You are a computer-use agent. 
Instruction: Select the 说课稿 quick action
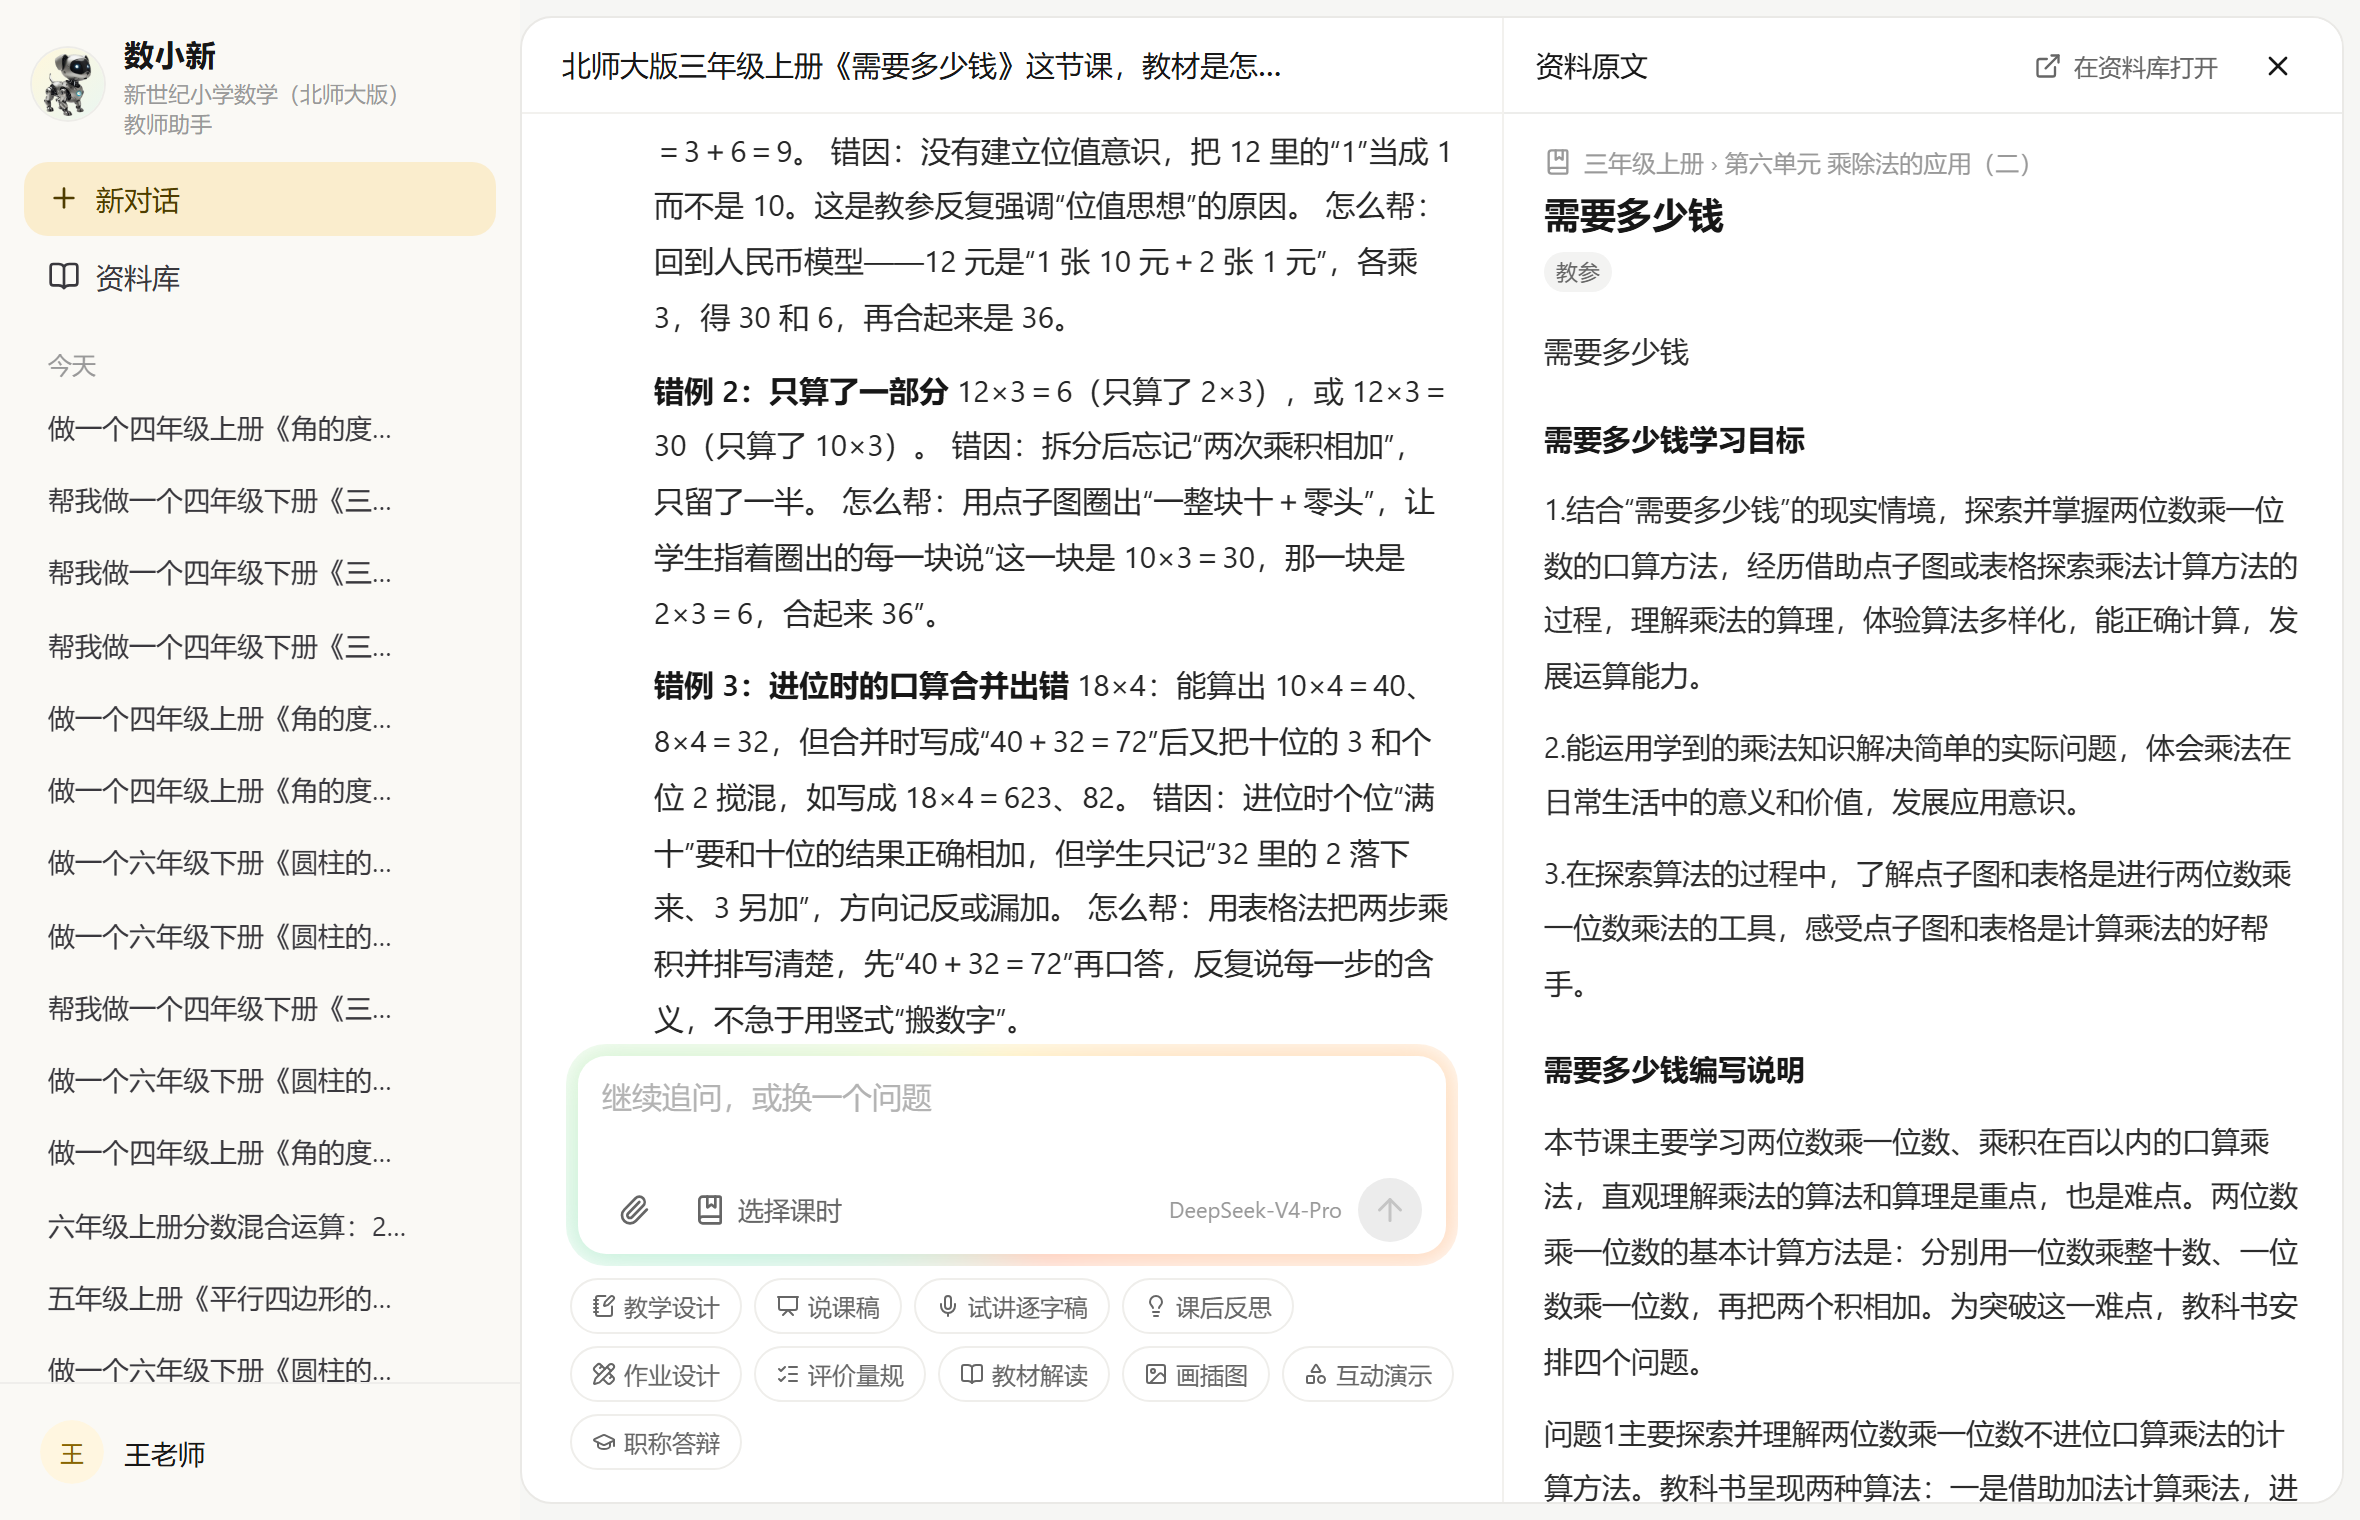(x=828, y=1307)
